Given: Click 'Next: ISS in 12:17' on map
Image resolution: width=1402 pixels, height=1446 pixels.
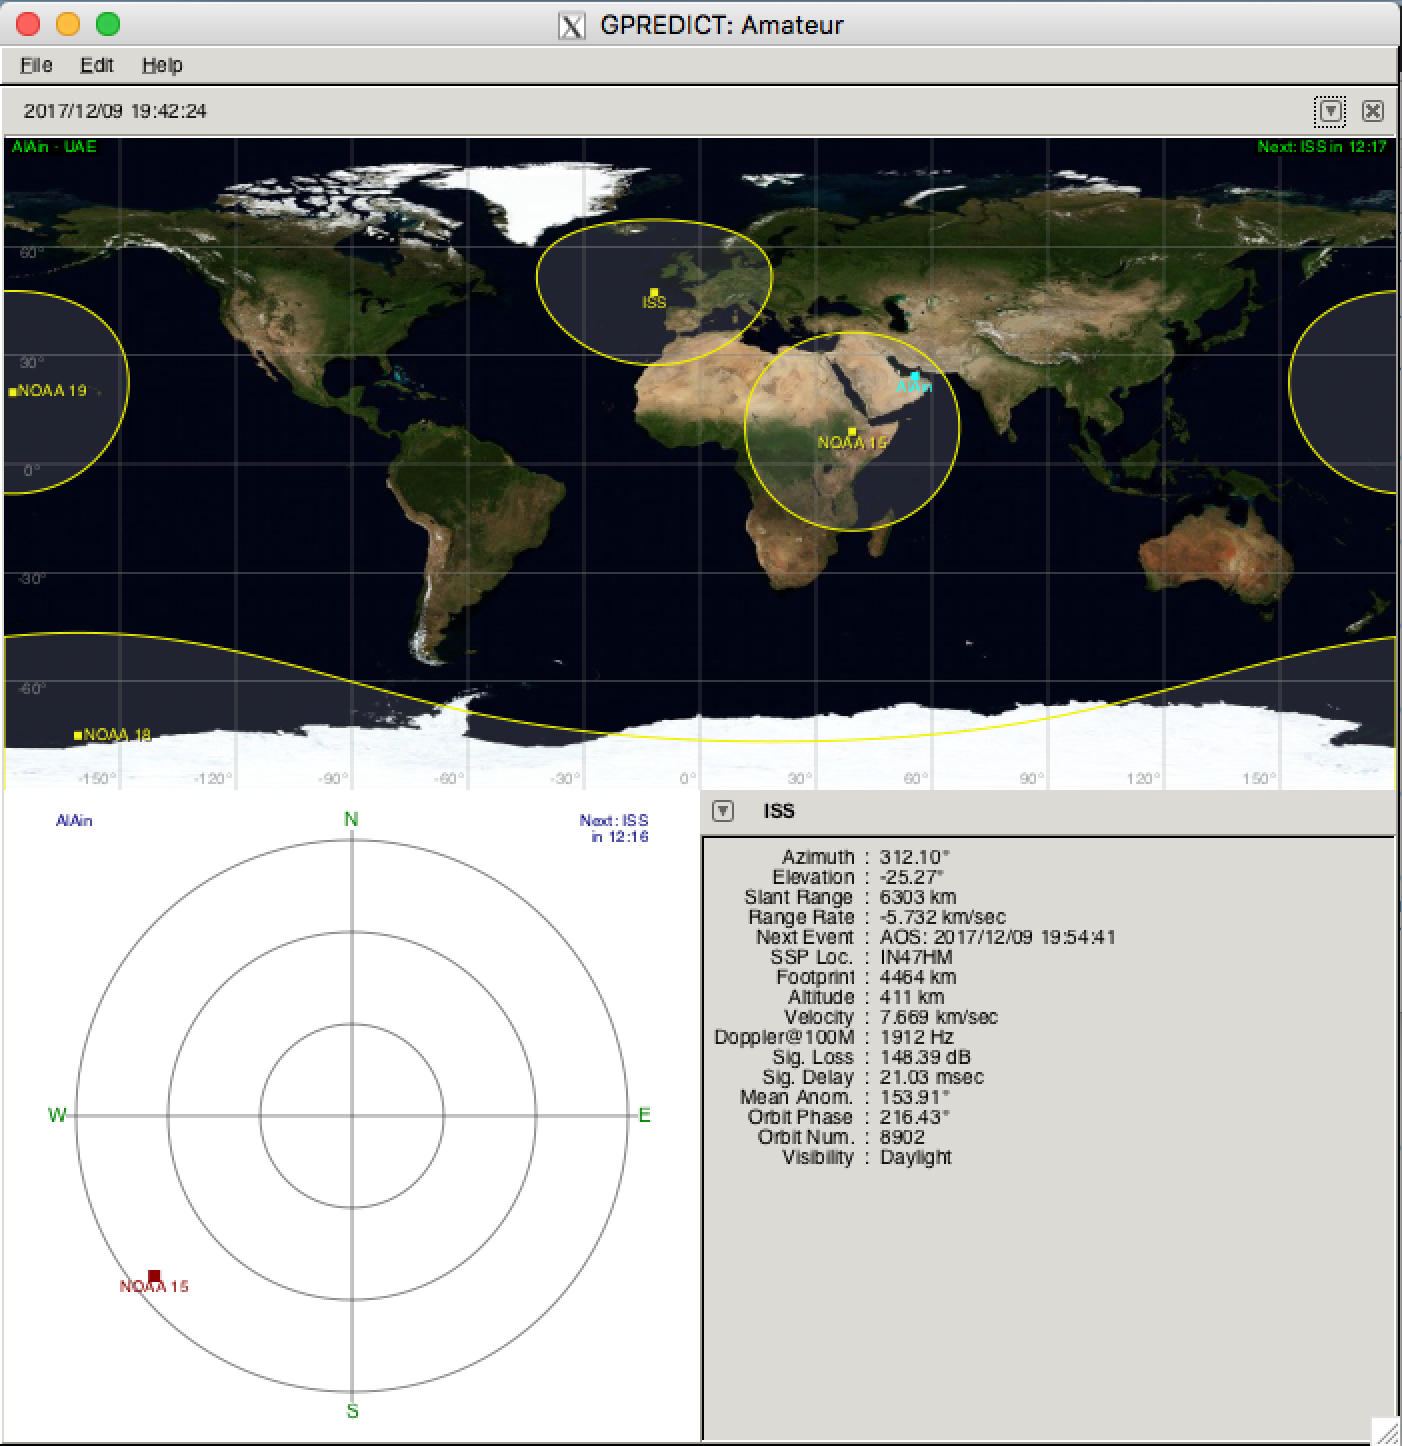Looking at the screenshot, I should point(1322,147).
